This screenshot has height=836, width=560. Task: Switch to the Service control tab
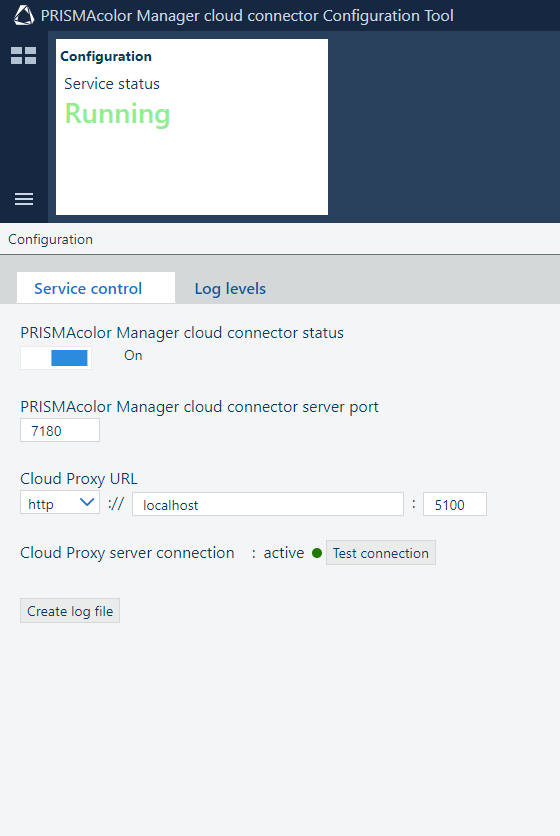point(88,288)
